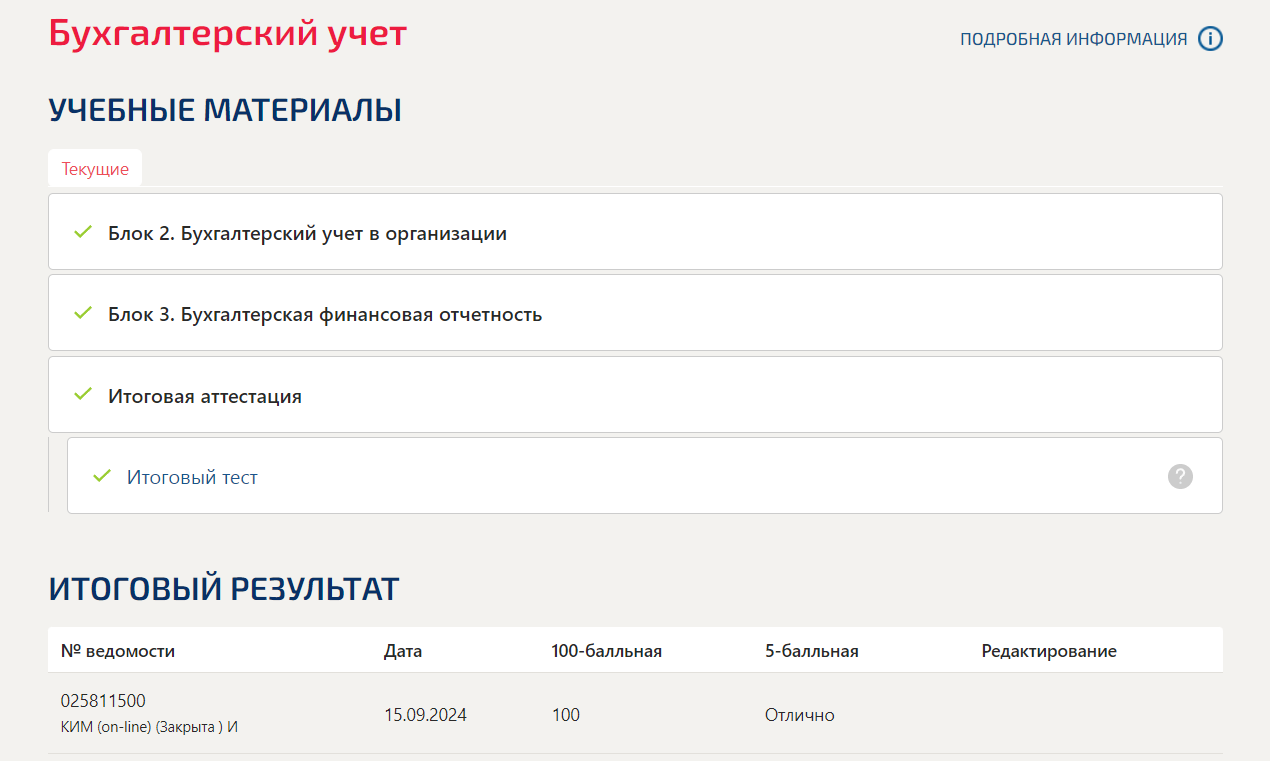Click the Бухгалтерский учет course title

tap(228, 33)
